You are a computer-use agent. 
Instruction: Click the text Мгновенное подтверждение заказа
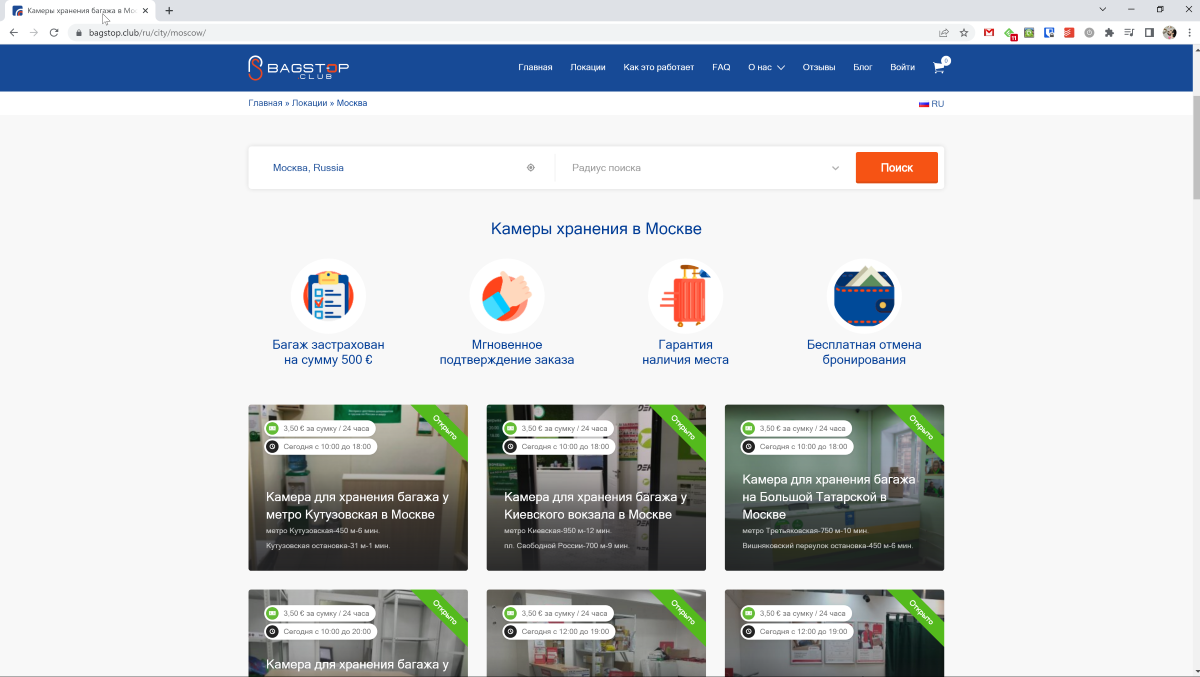507,352
